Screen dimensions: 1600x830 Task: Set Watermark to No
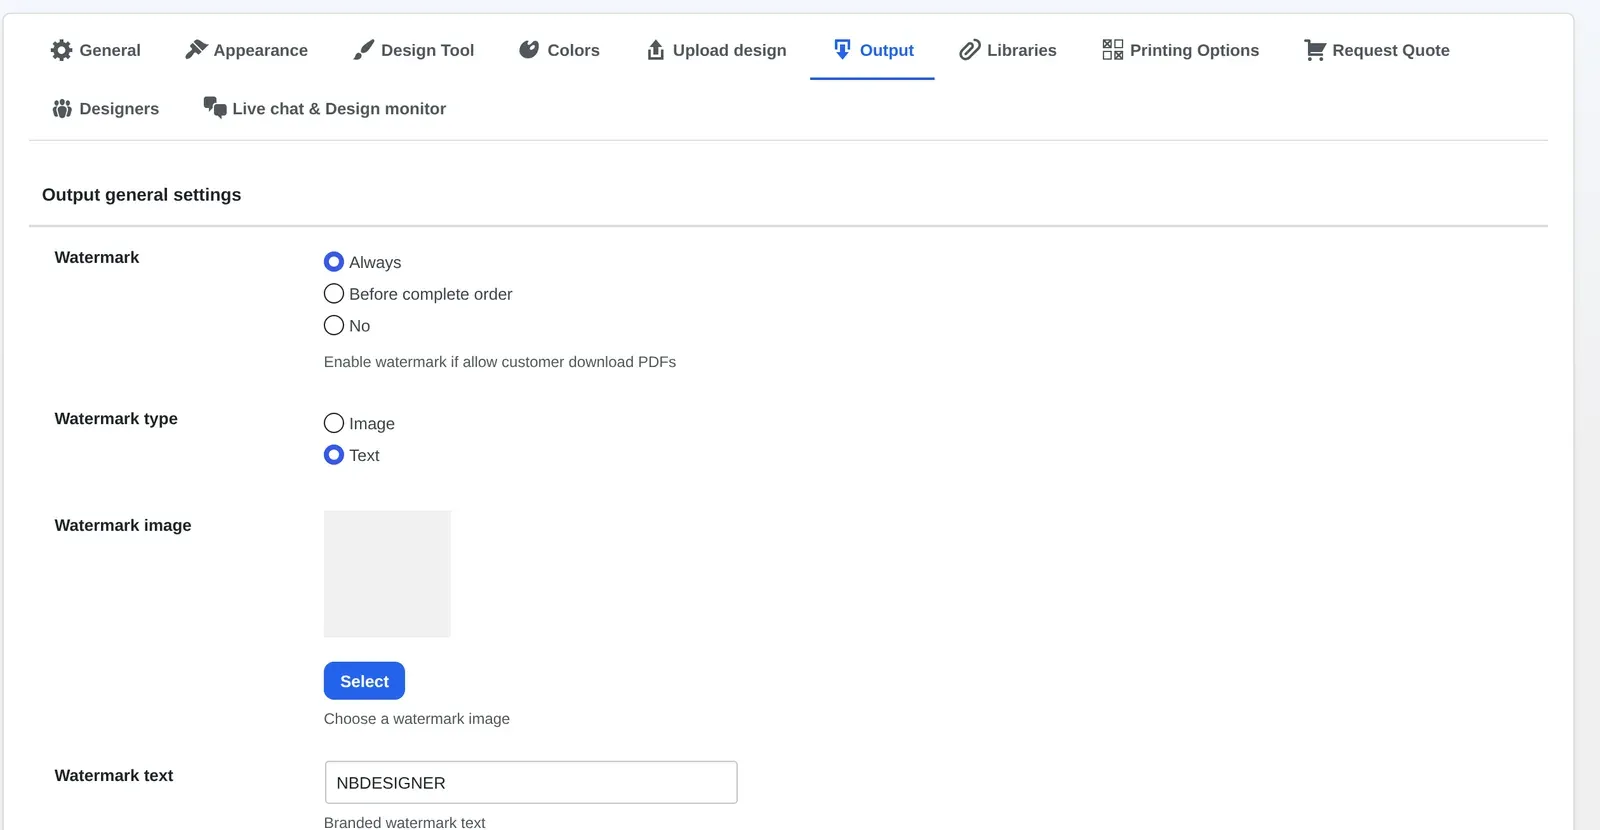click(334, 325)
